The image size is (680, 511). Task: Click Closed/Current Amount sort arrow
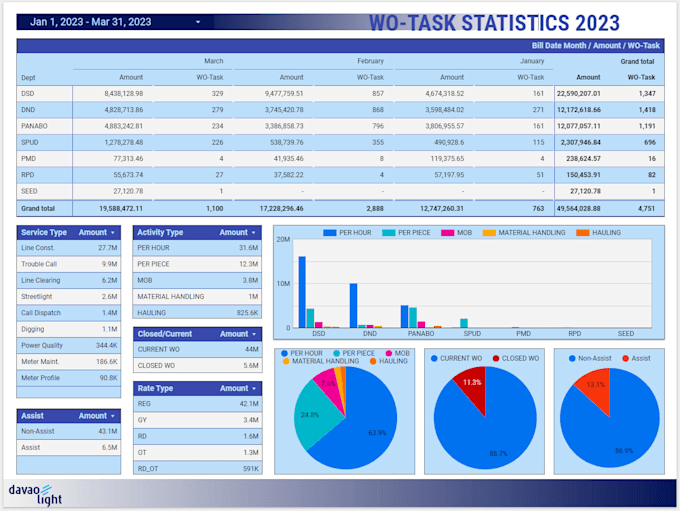click(x=253, y=333)
